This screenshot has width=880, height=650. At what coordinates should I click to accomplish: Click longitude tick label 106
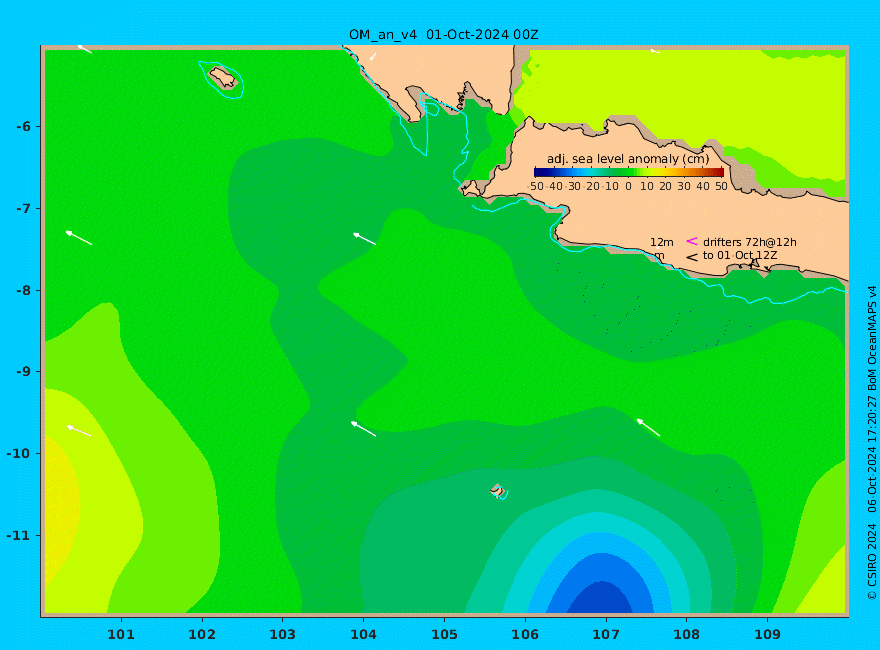[x=525, y=634]
